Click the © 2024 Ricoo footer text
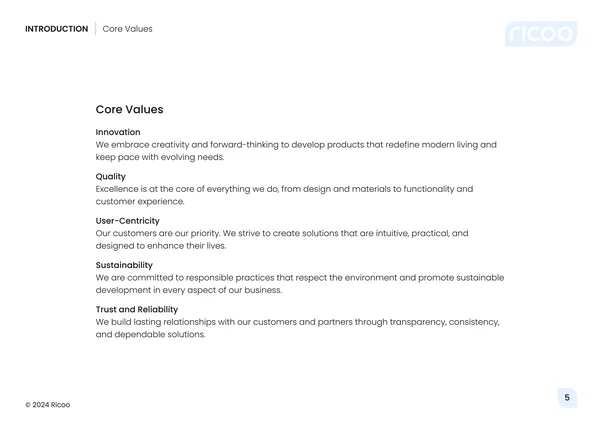600x425 pixels. click(x=48, y=405)
